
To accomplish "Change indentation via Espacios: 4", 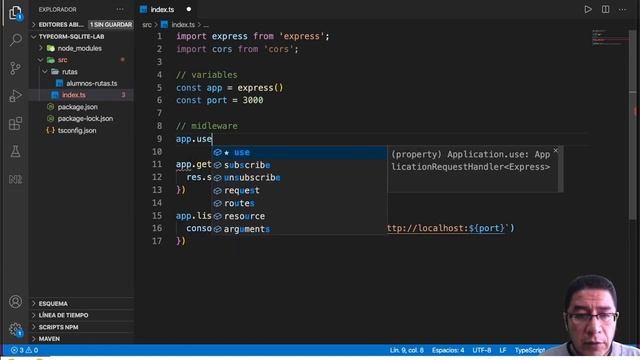I will click(448, 350).
